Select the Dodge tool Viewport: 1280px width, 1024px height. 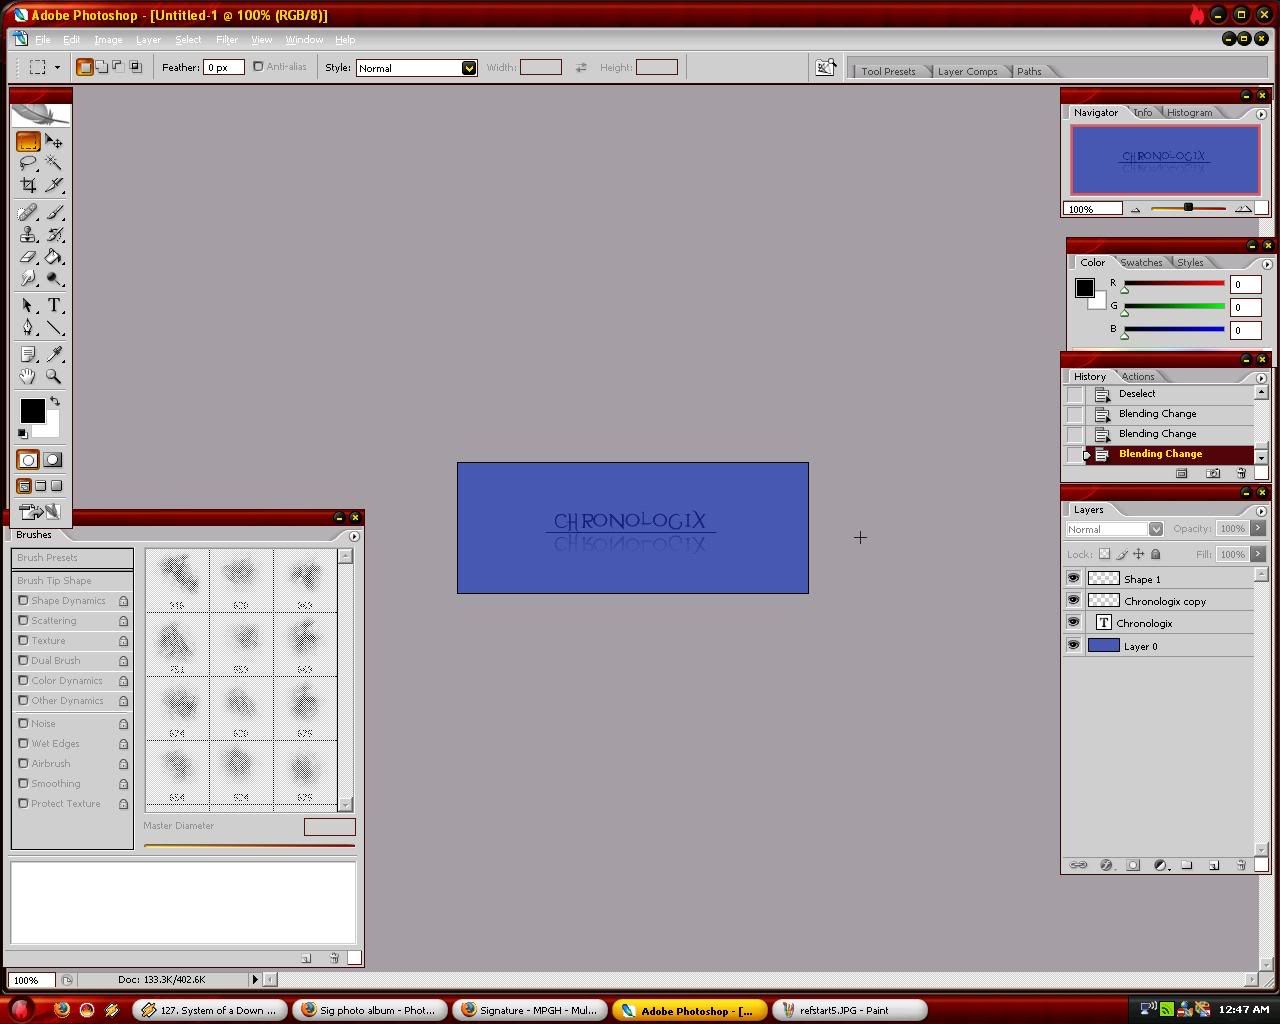click(x=54, y=279)
